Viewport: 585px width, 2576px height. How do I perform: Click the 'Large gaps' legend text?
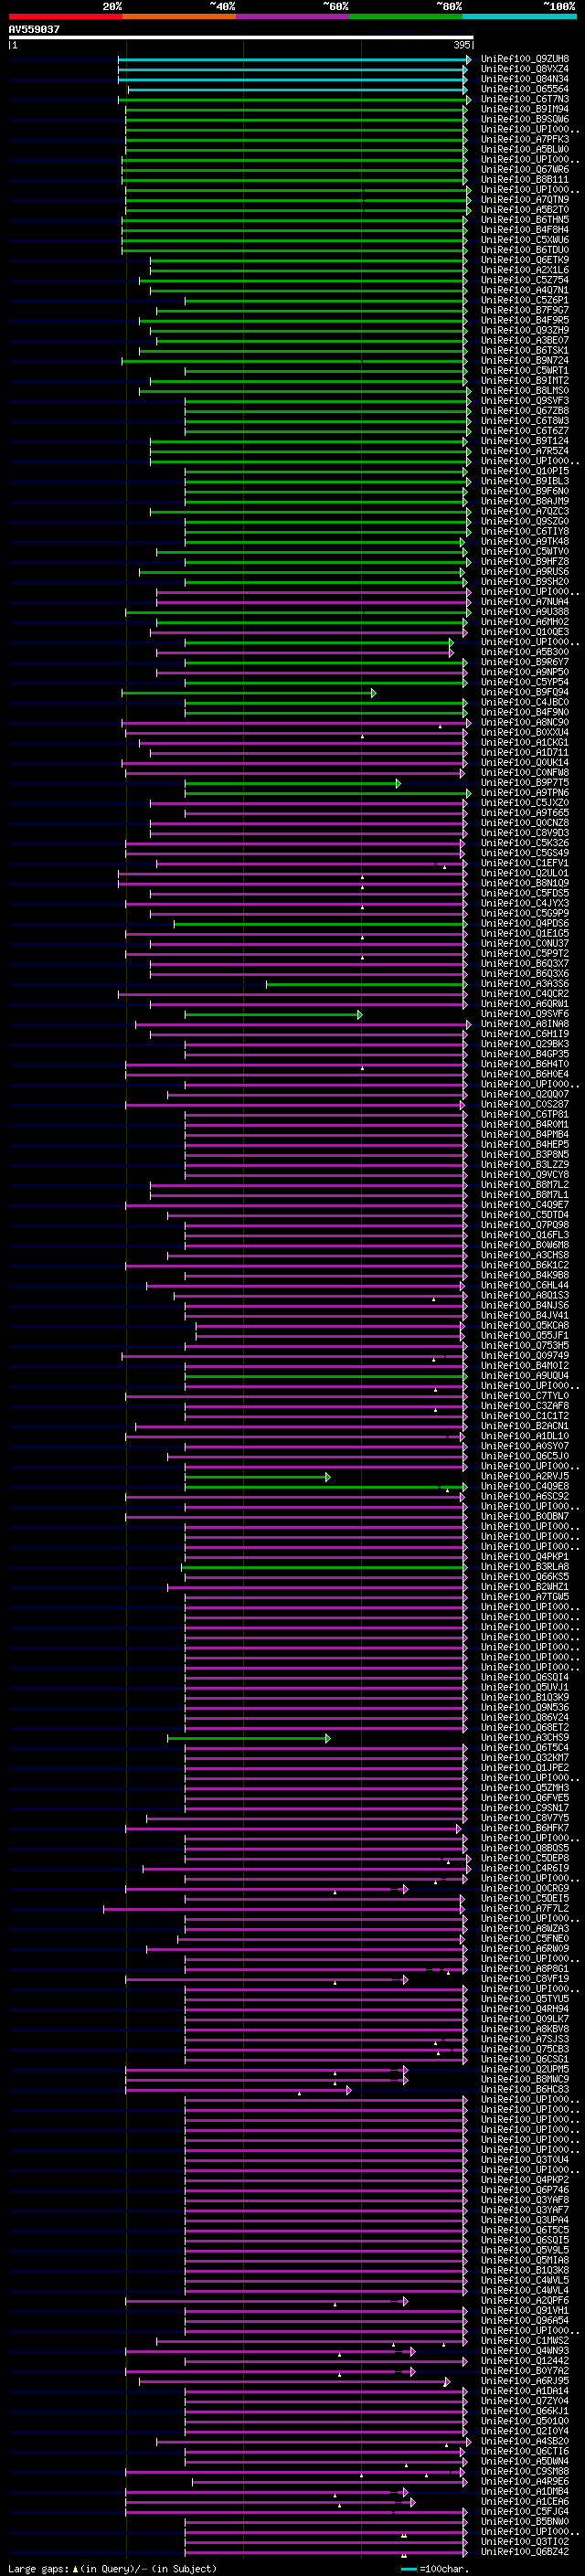coord(39,2569)
